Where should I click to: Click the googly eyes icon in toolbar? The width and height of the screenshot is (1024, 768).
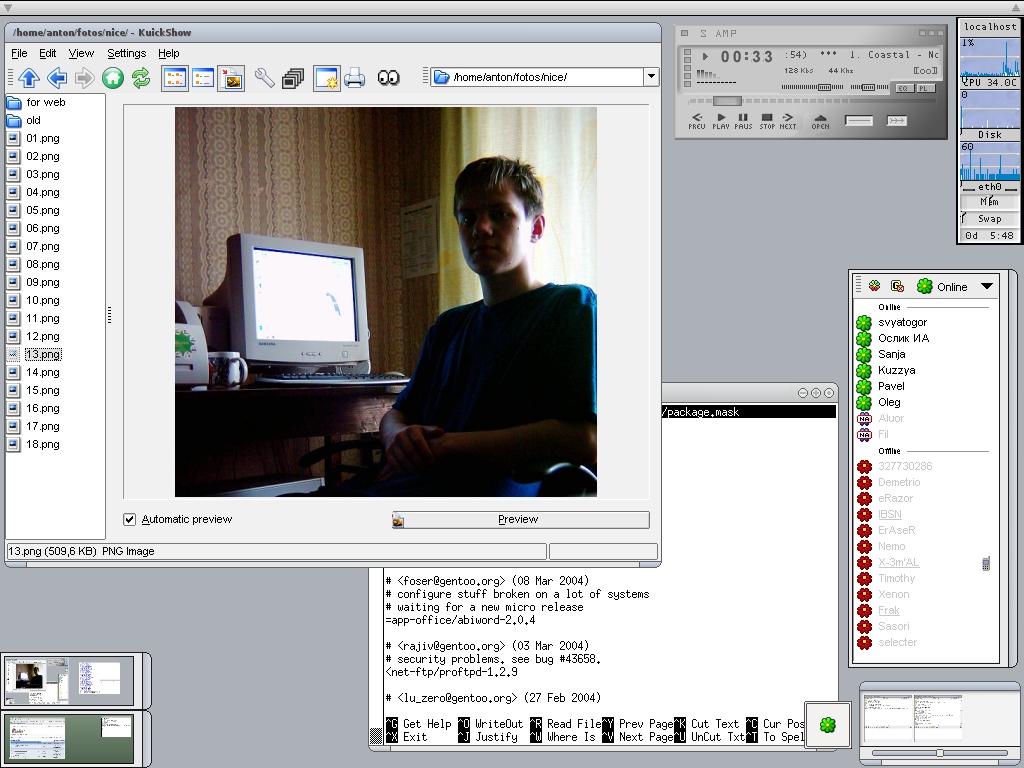389,78
